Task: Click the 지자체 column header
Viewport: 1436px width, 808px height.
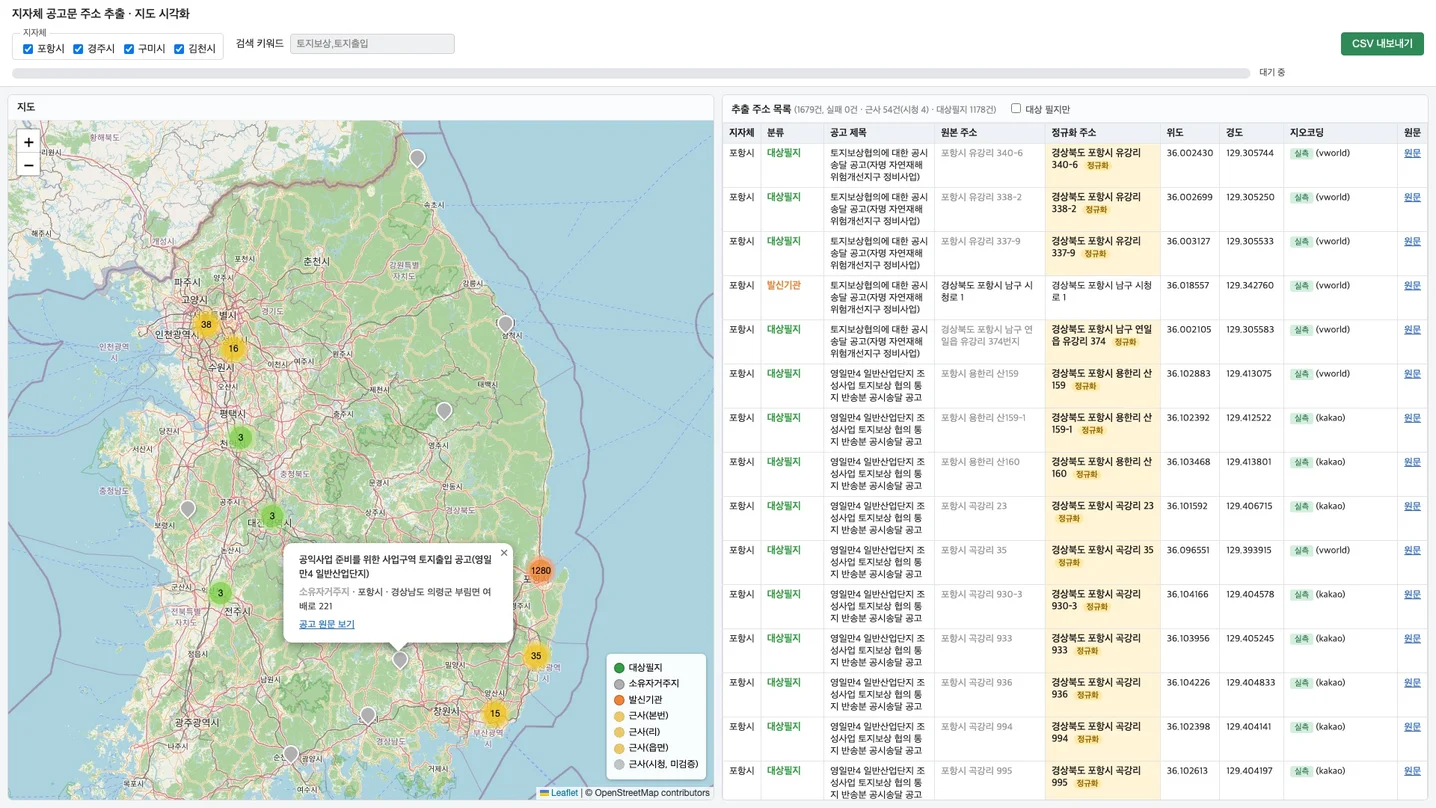Action: click(x=742, y=132)
